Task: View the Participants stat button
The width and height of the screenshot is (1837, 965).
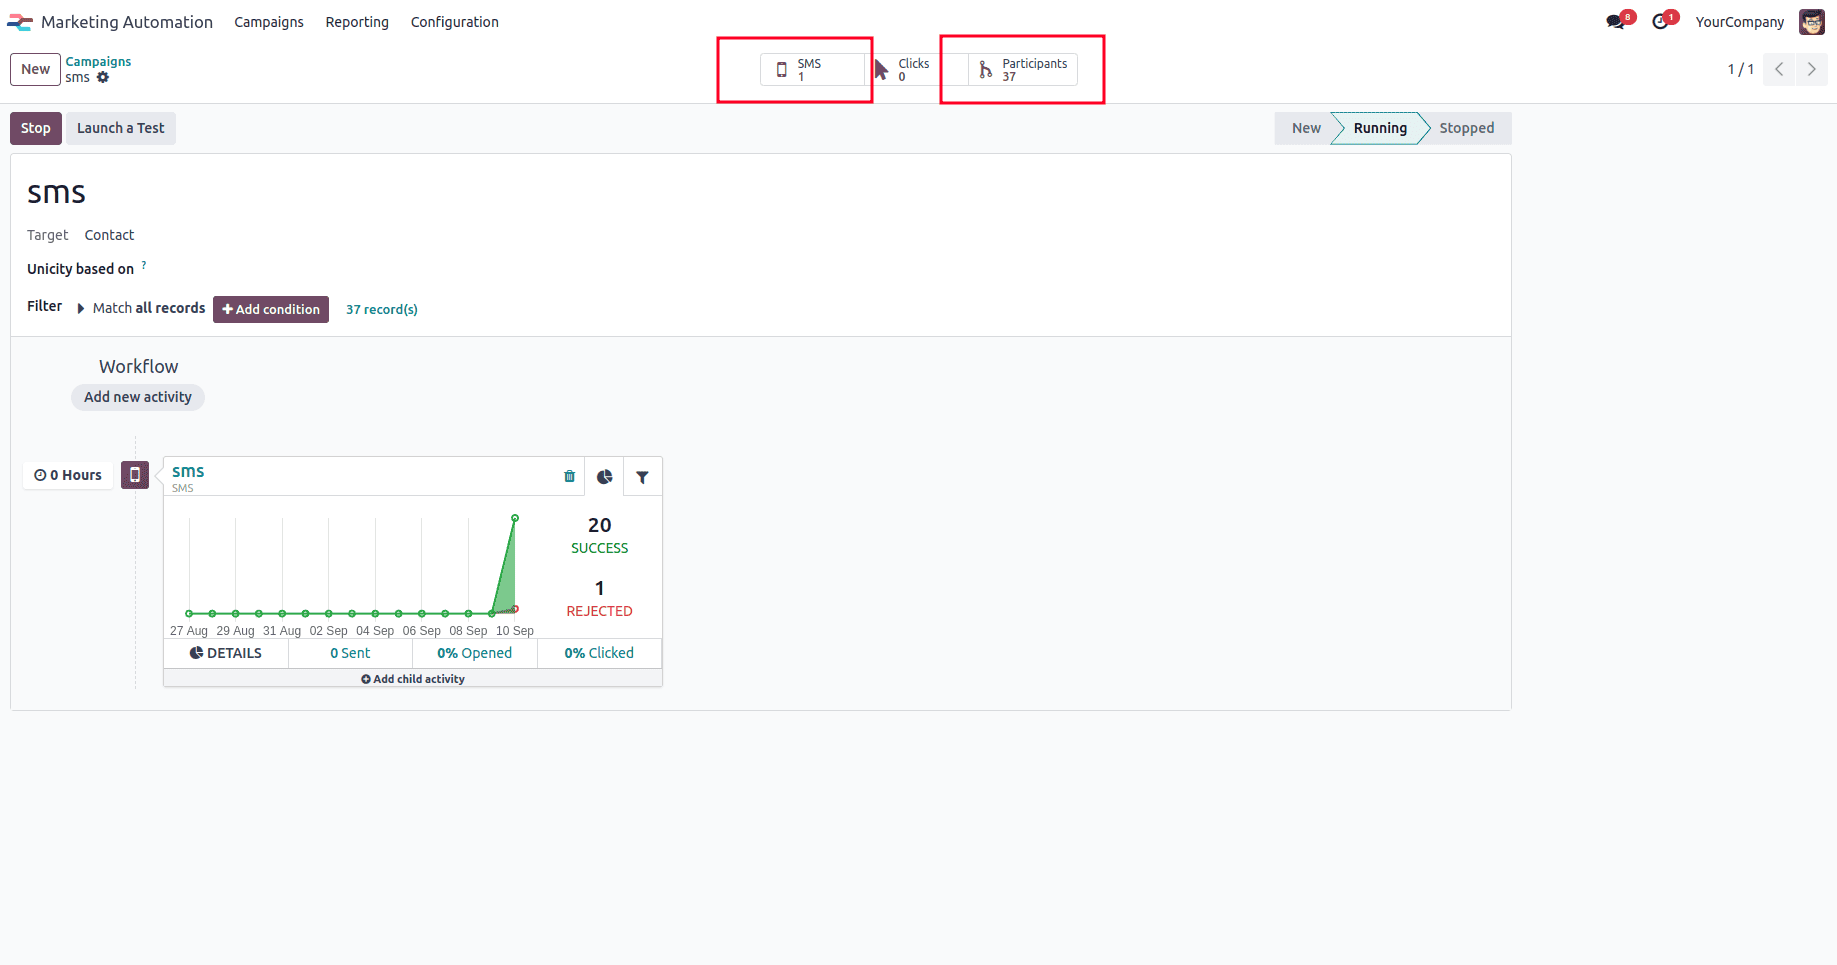Action: click(1023, 69)
